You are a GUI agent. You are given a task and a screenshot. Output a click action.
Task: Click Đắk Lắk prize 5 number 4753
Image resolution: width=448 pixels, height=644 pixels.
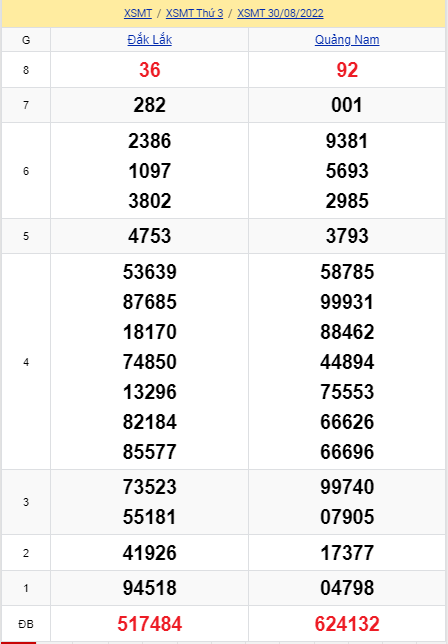click(149, 236)
